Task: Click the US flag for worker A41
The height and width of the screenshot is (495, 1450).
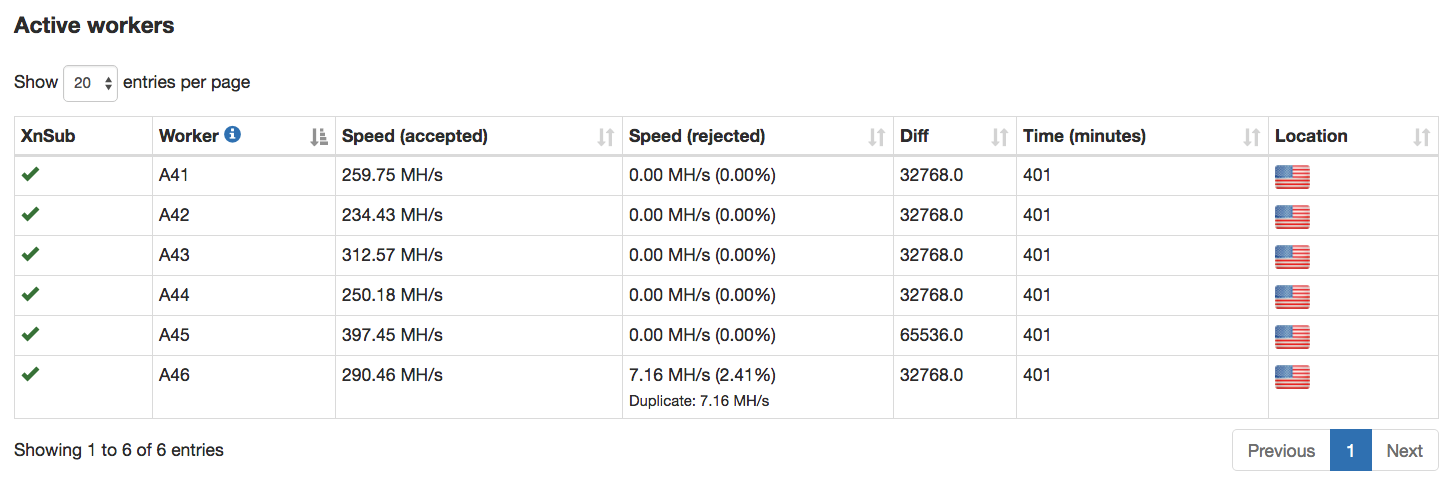Action: 1292,177
